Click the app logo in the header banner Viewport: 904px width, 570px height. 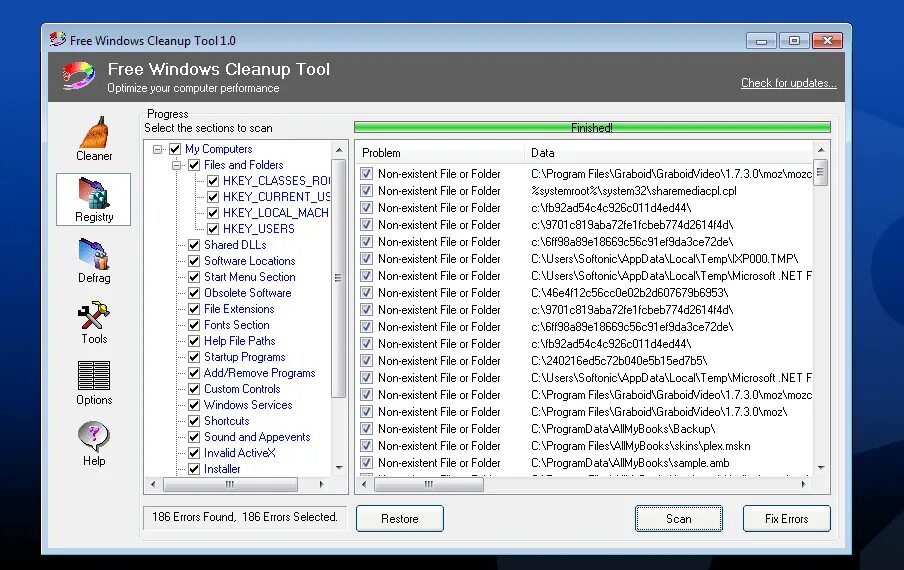point(78,76)
